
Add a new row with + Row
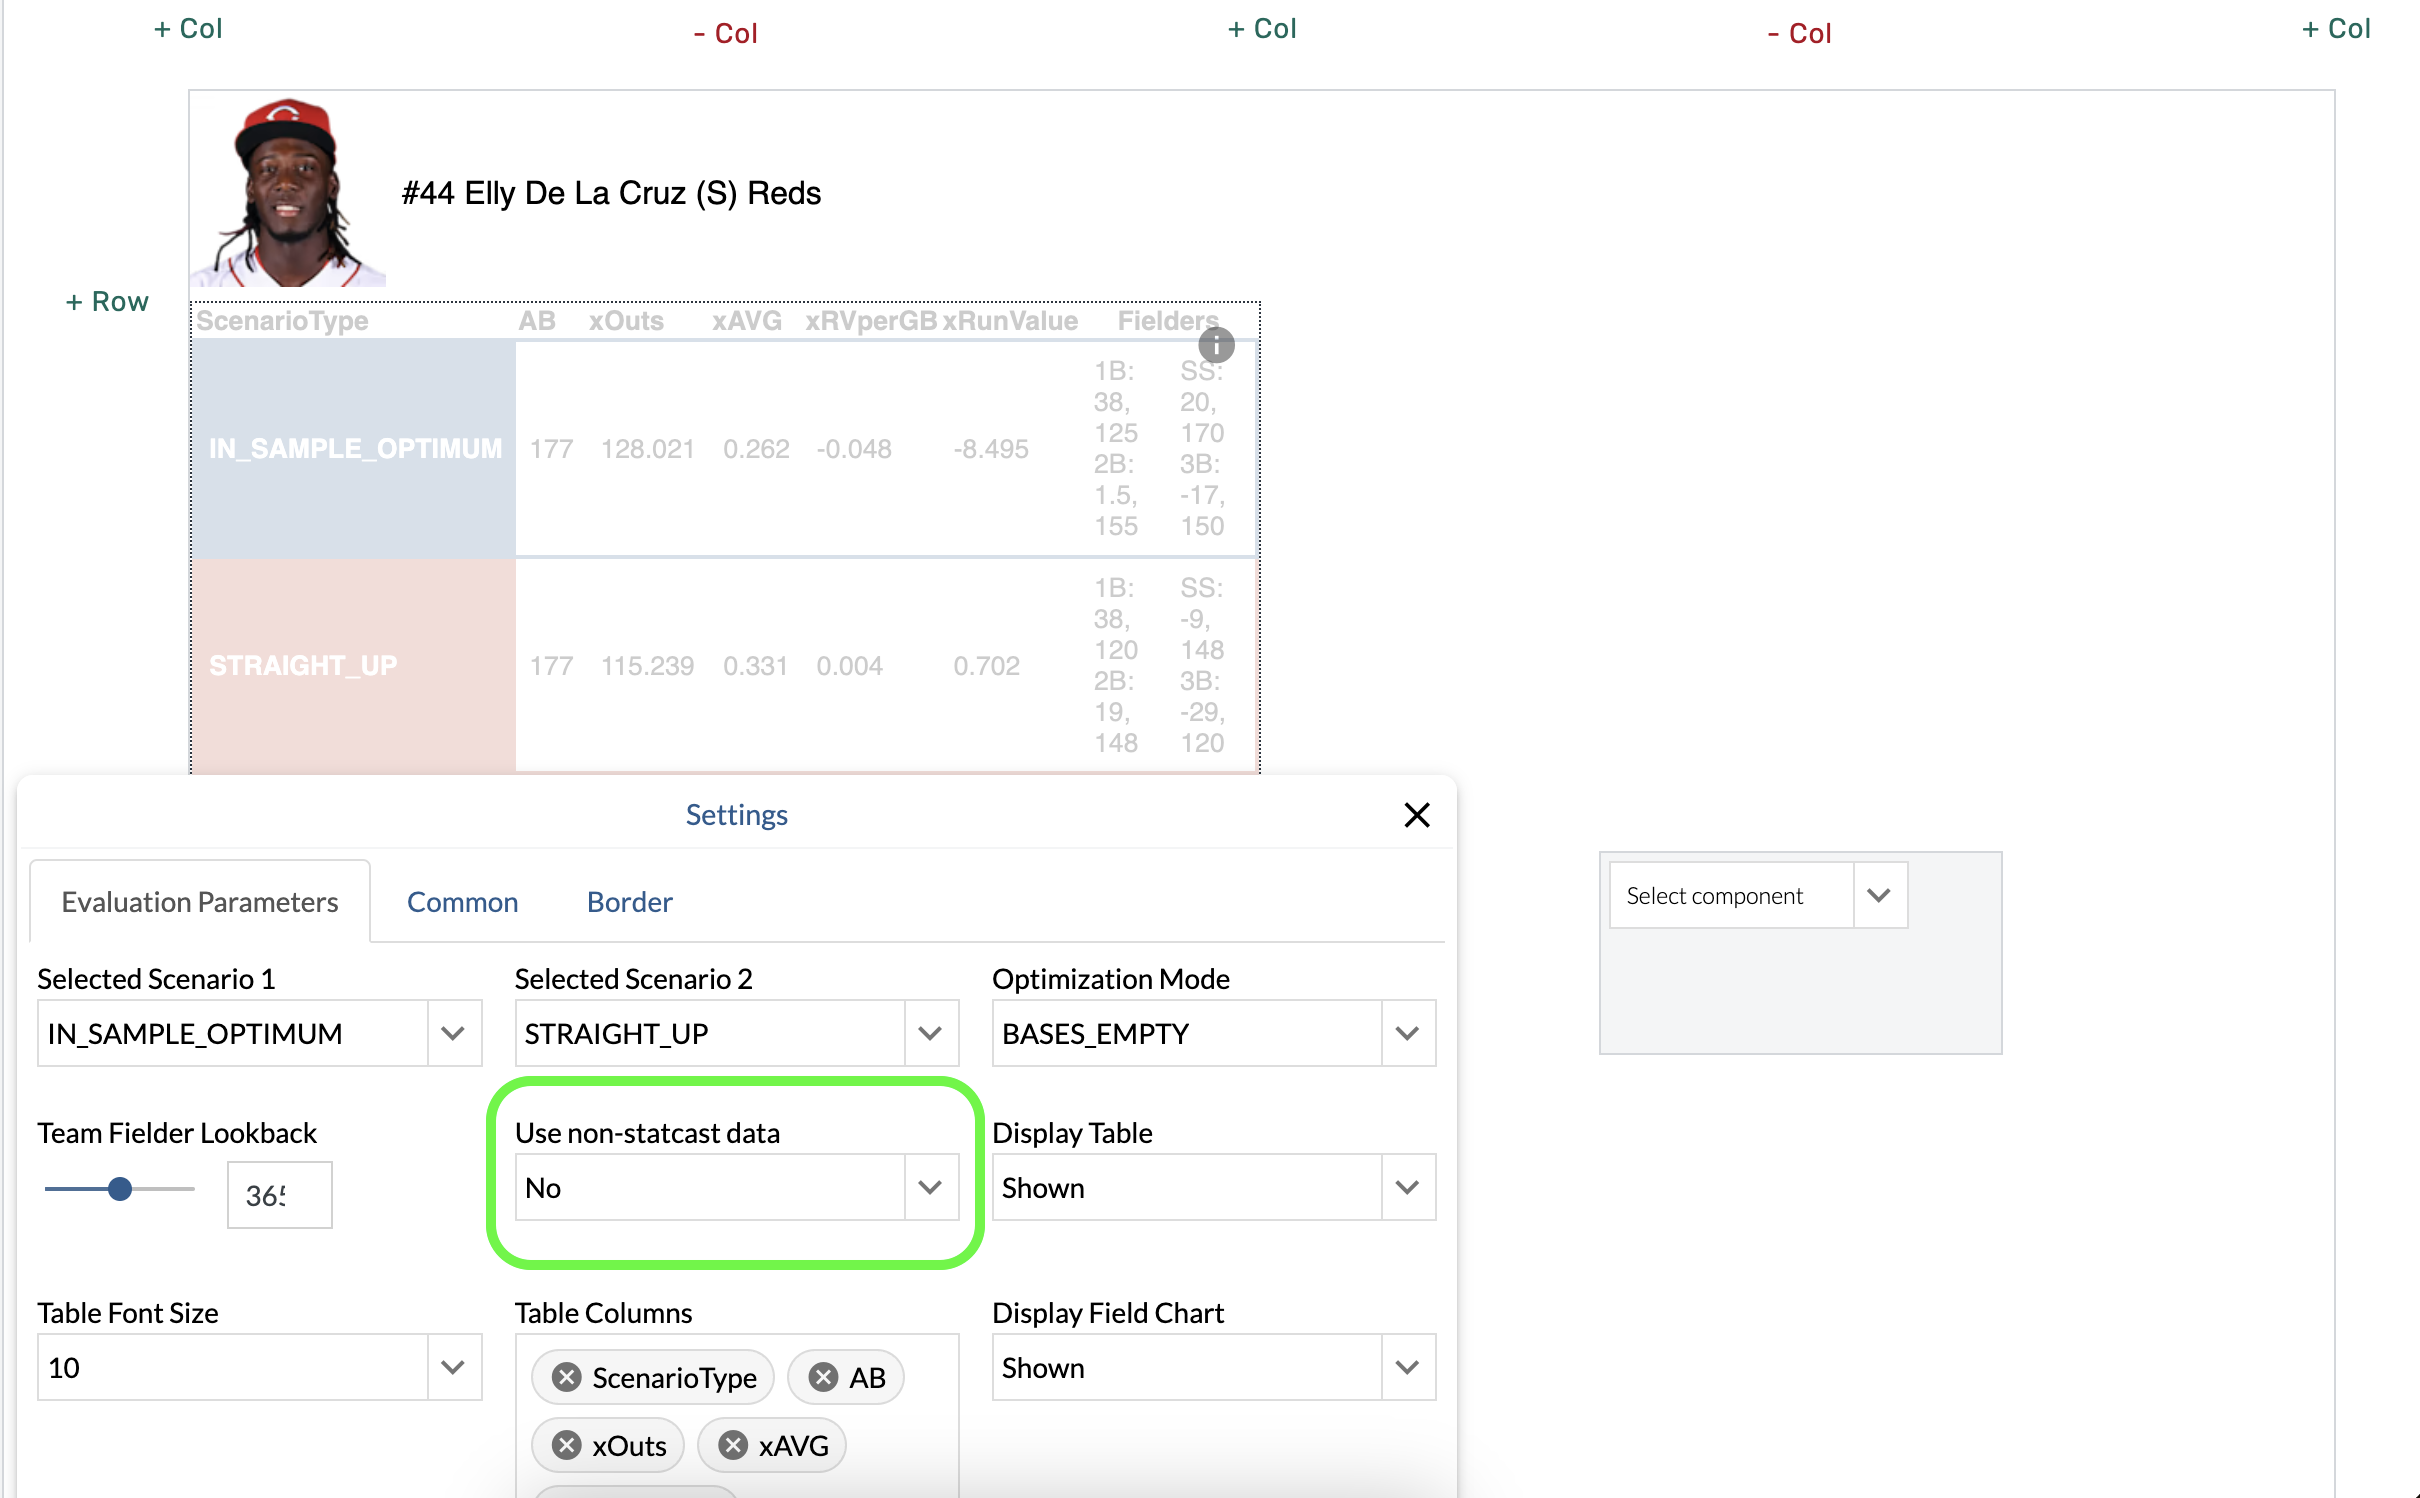coord(106,300)
